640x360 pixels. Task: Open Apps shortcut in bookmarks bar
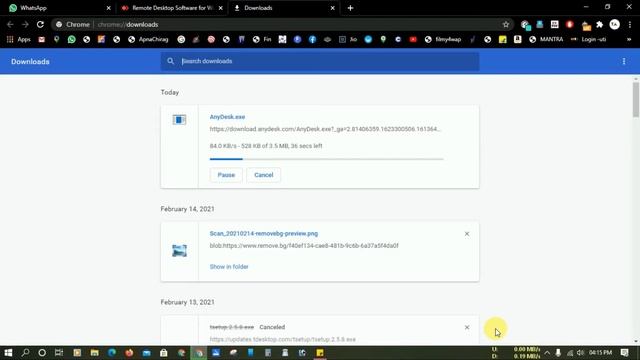(19, 40)
